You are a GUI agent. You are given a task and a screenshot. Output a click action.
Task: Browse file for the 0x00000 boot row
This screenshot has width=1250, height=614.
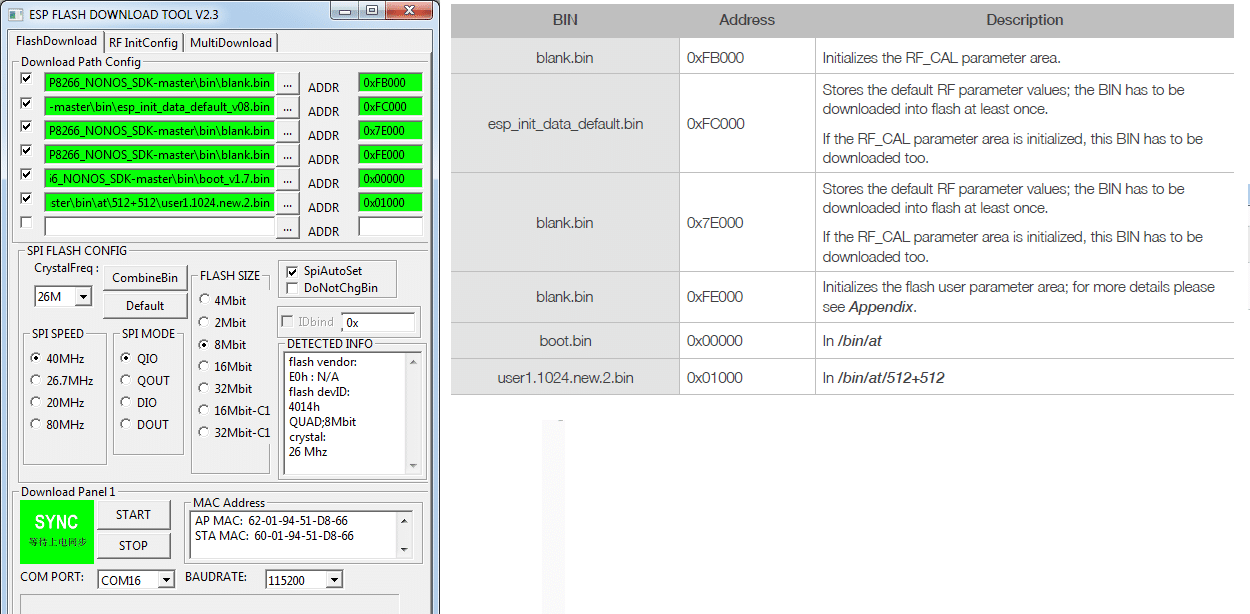click(287, 180)
